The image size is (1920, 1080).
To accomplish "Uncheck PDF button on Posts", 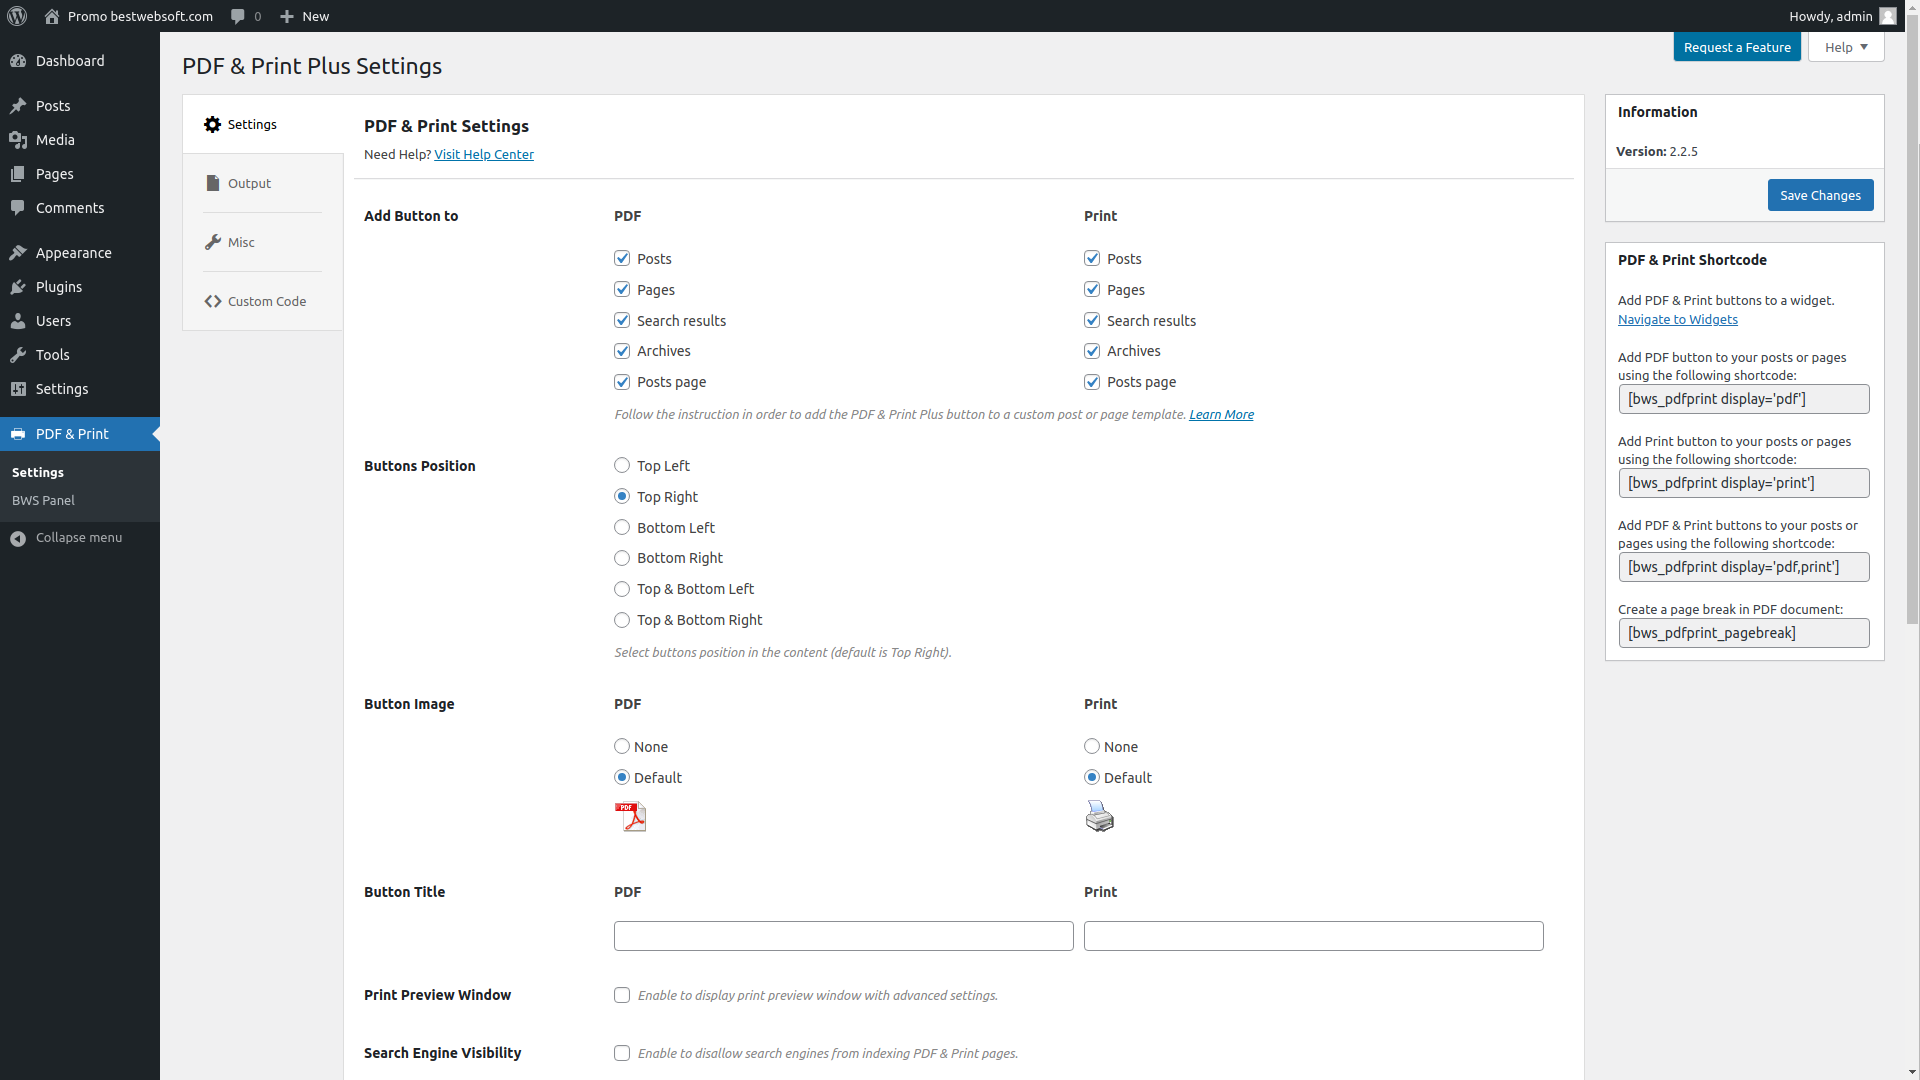I will click(622, 258).
